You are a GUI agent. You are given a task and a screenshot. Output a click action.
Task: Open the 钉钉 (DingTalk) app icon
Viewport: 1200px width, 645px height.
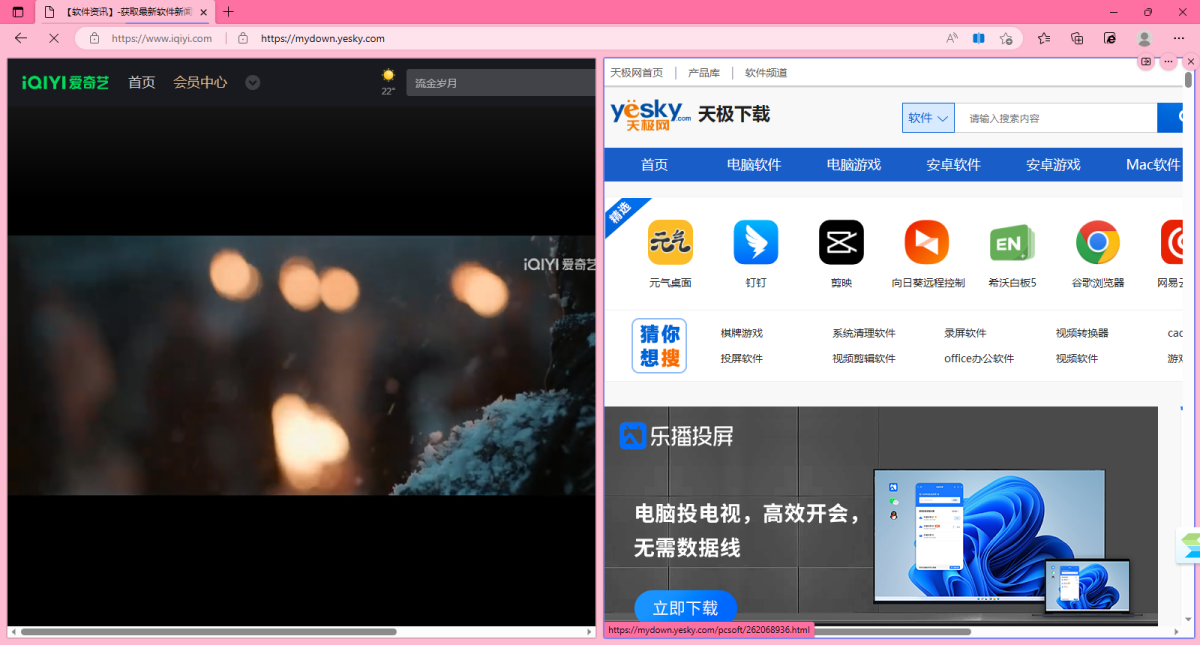pyautogui.click(x=755, y=242)
